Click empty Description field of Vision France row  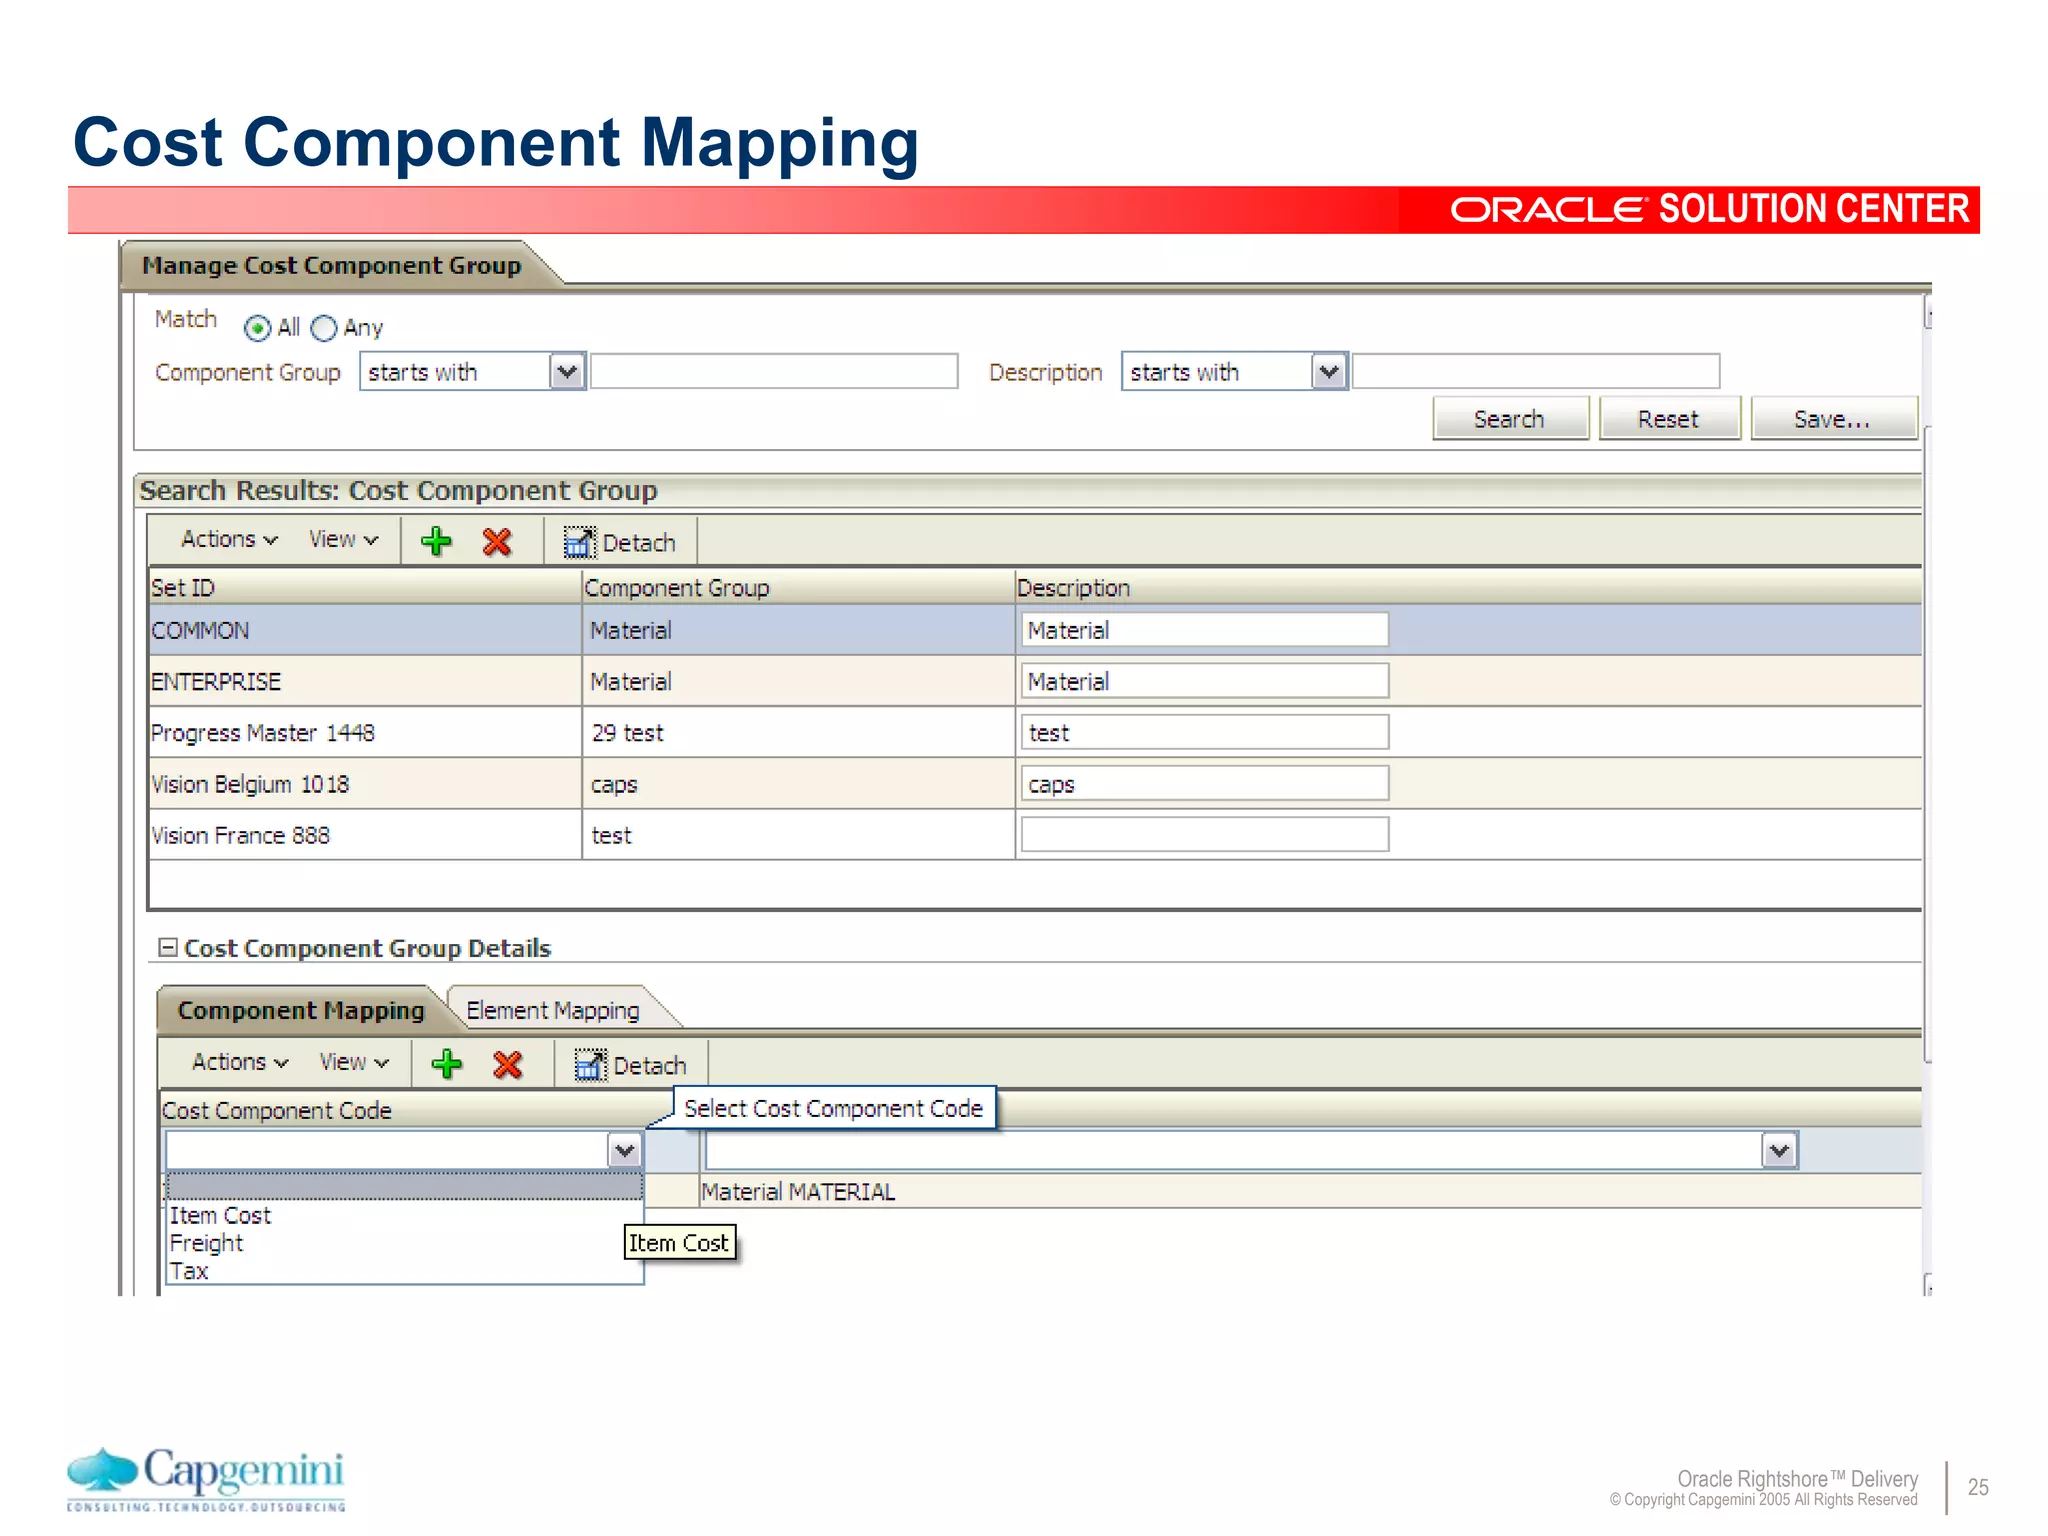click(1205, 835)
